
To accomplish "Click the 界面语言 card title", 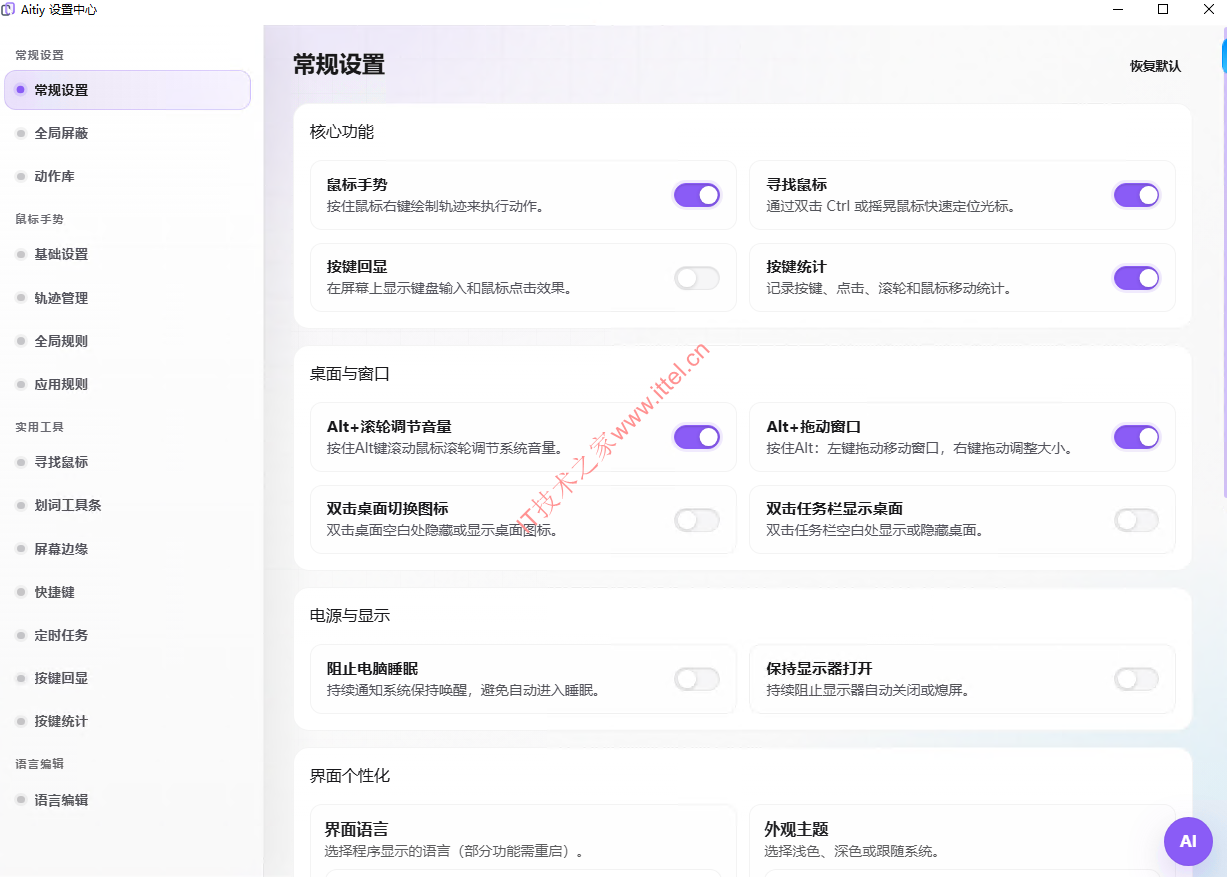I will (x=356, y=830).
